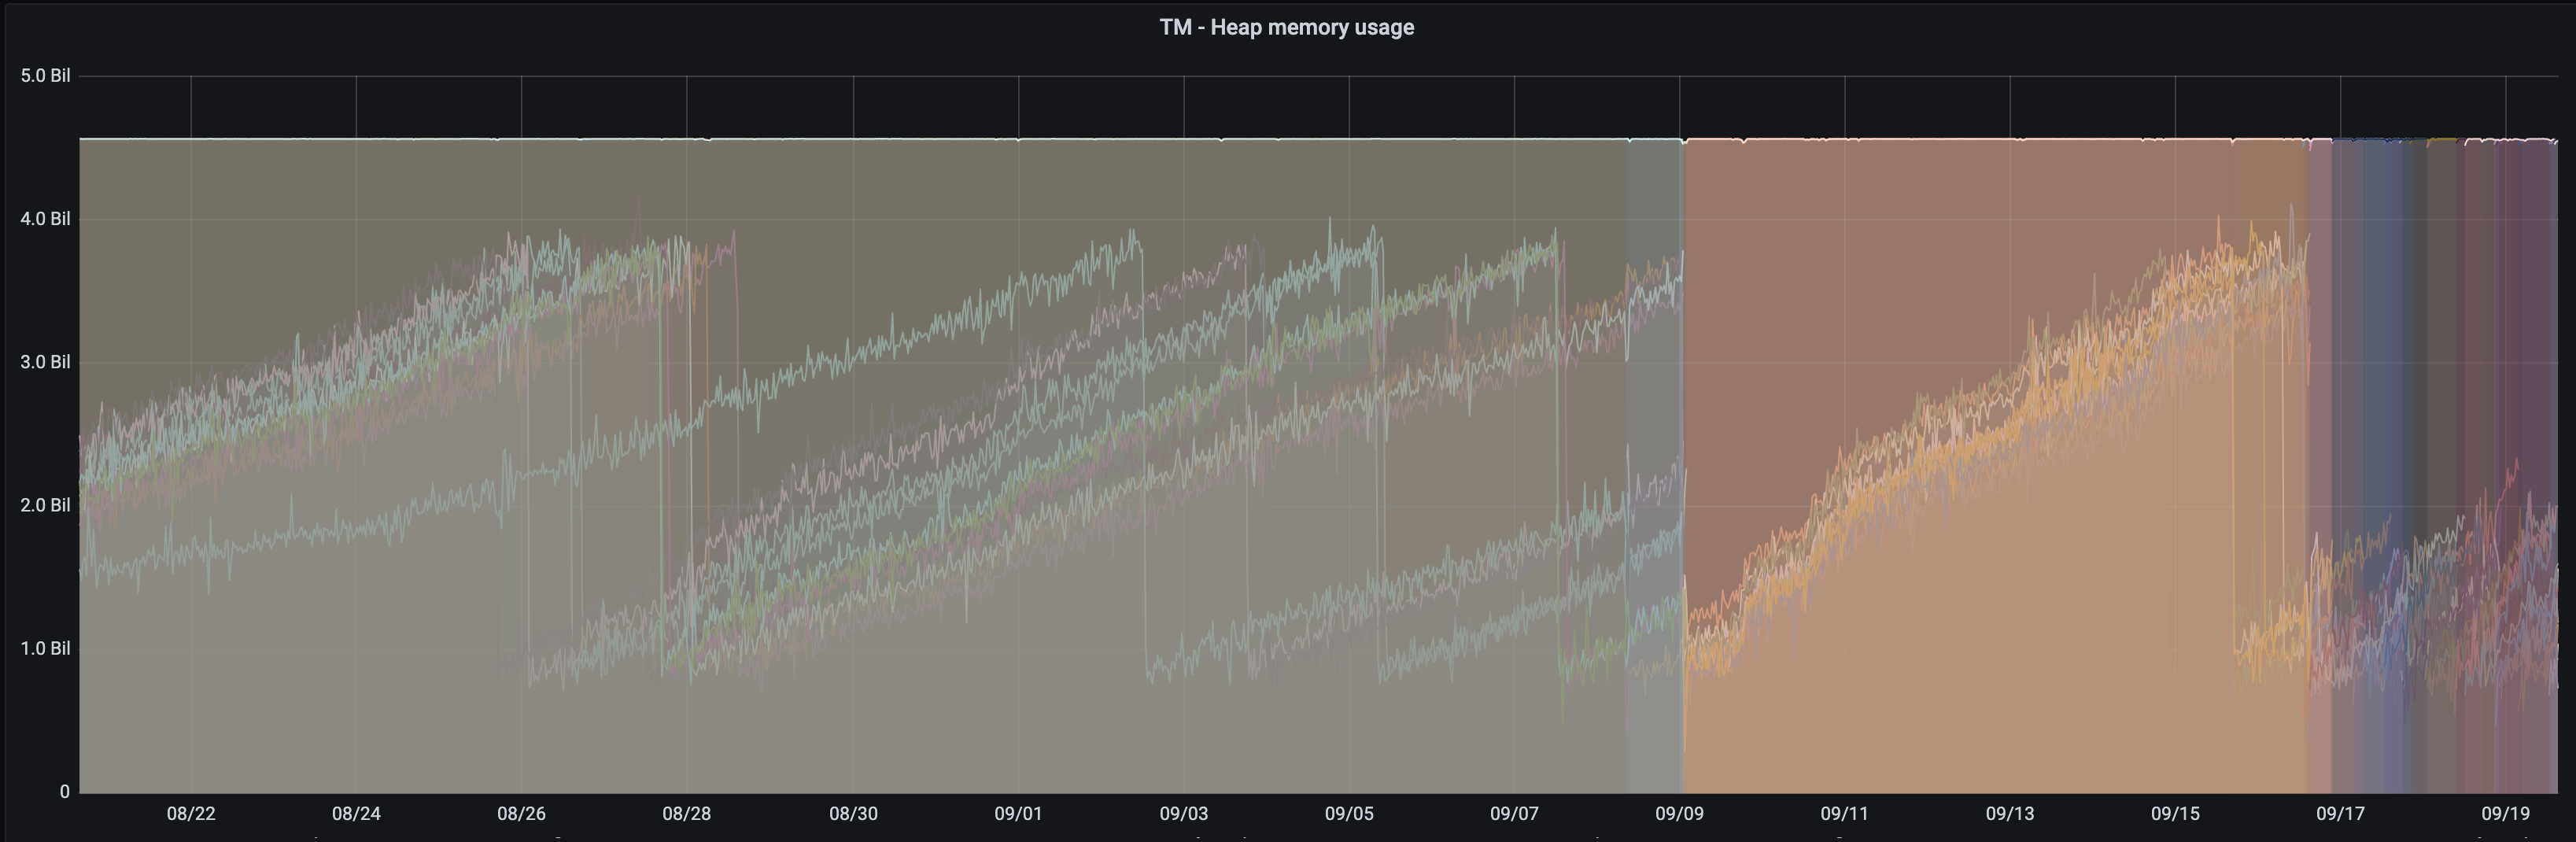Click the 09/03 date tick label
The height and width of the screenshot is (842, 2576).
pyautogui.click(x=1183, y=813)
